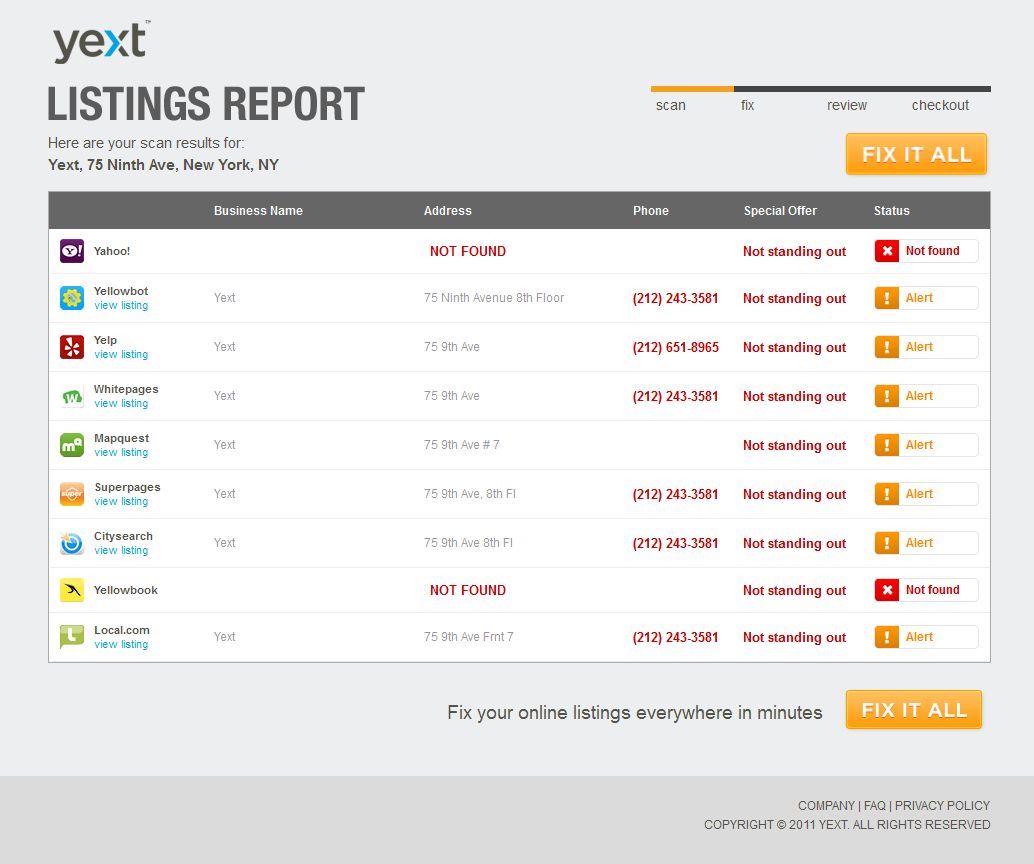
Task: Click the Superpages address 75 9th Ave, 8th Fl
Action: click(470, 494)
